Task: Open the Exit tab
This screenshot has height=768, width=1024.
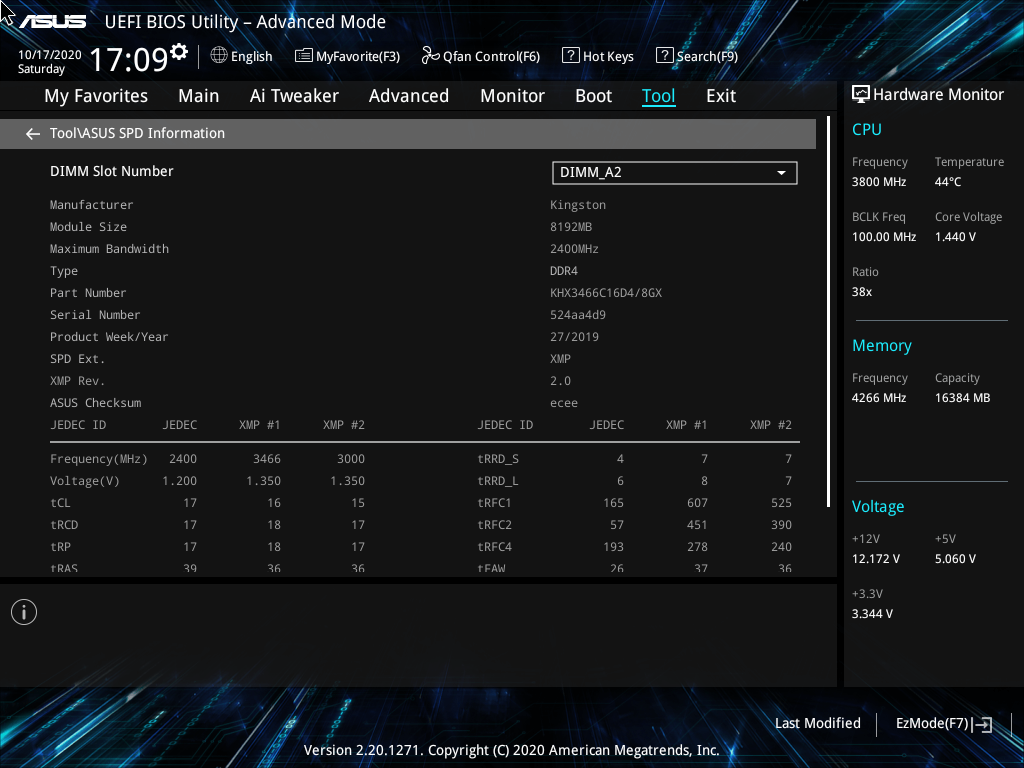Action: 721,96
